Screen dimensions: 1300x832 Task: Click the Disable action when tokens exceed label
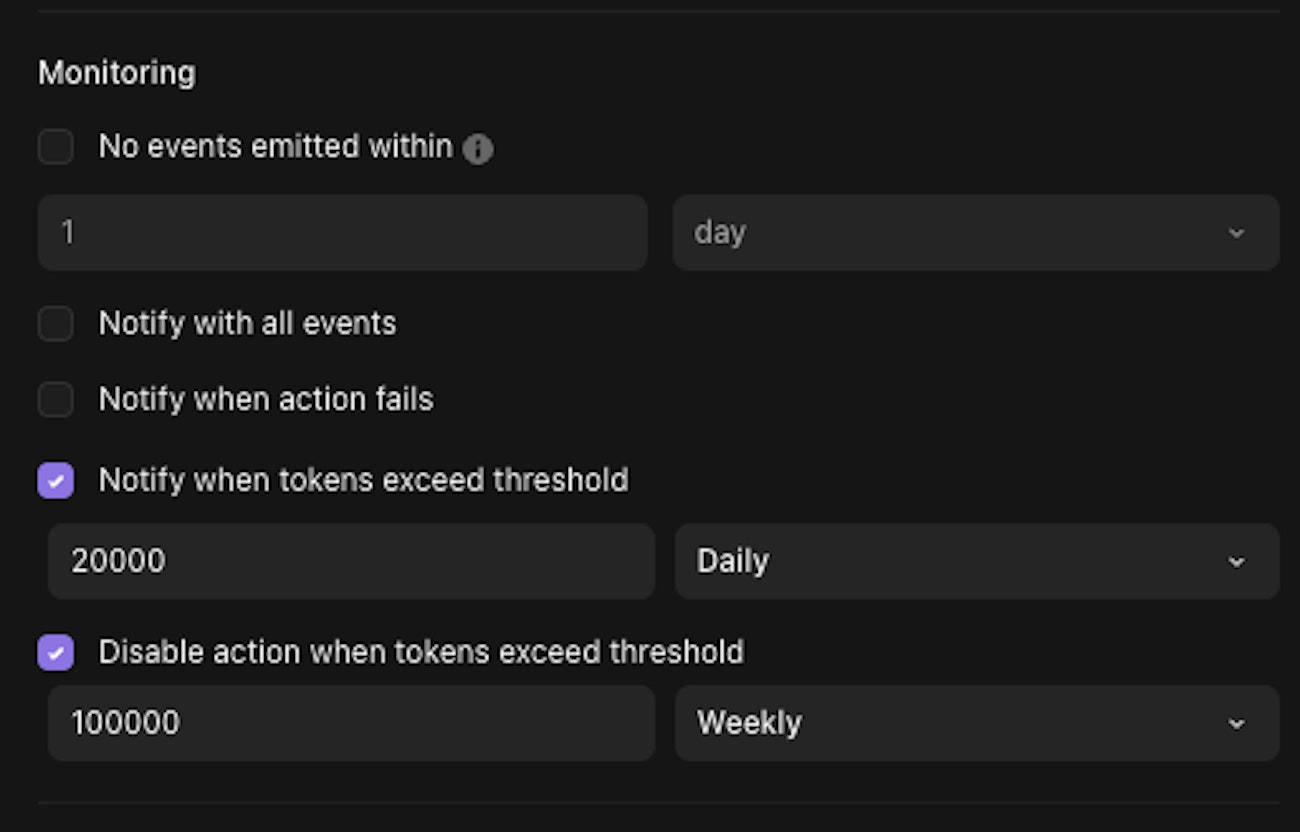[x=421, y=653]
